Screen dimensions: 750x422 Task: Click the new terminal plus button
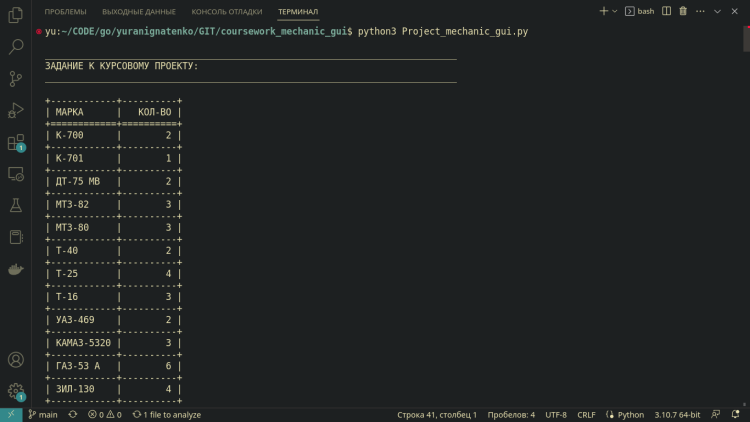[603, 11]
